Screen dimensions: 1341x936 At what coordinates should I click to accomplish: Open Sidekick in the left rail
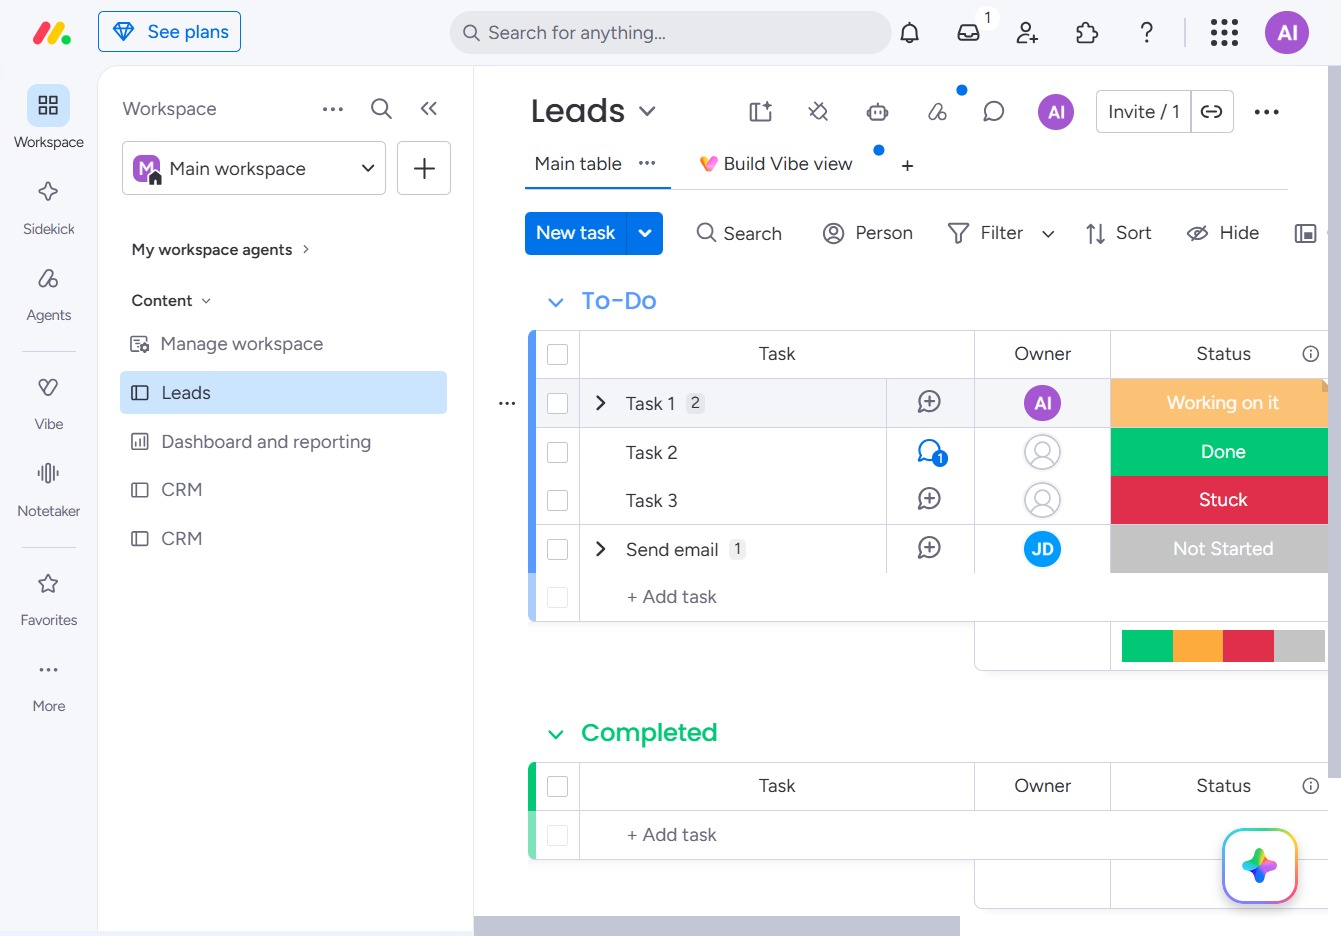pyautogui.click(x=48, y=207)
